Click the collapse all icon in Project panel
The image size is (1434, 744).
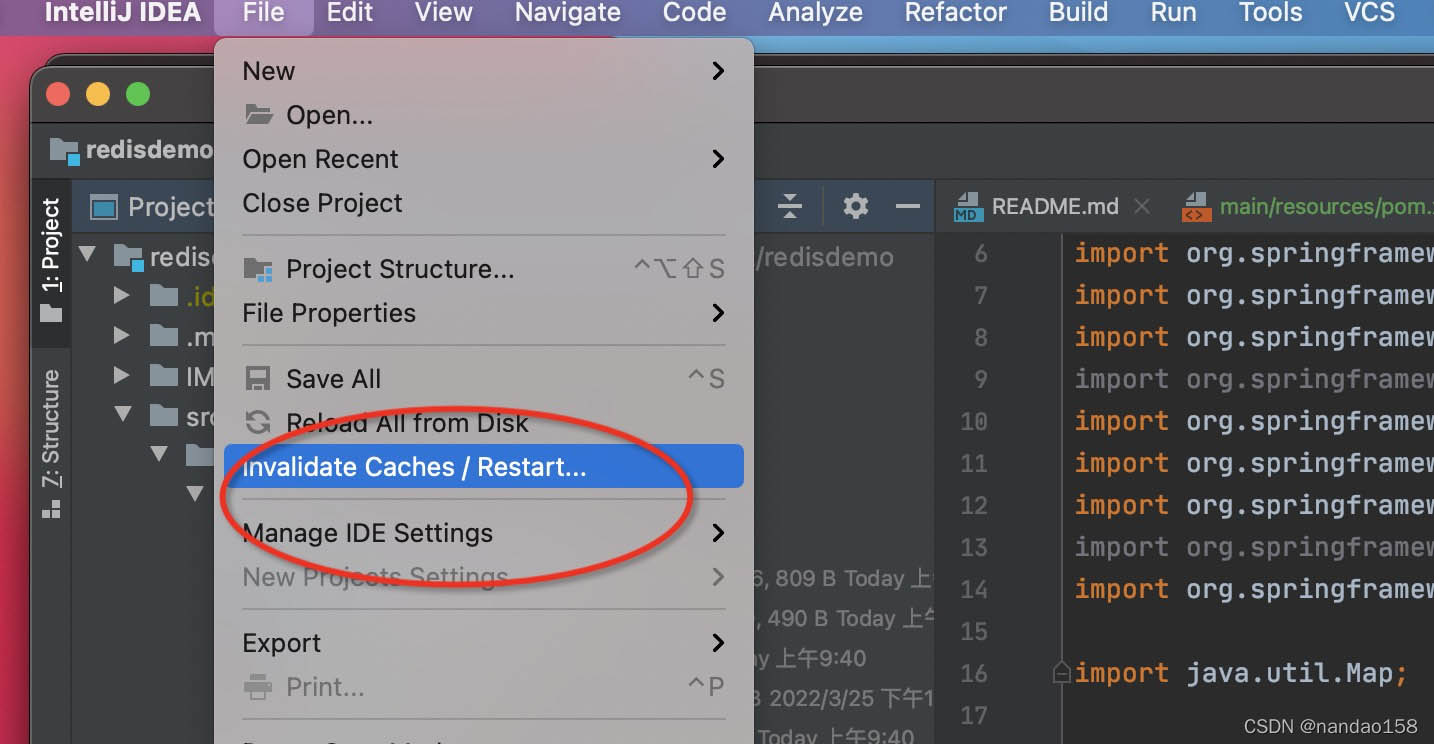pyautogui.click(x=790, y=207)
